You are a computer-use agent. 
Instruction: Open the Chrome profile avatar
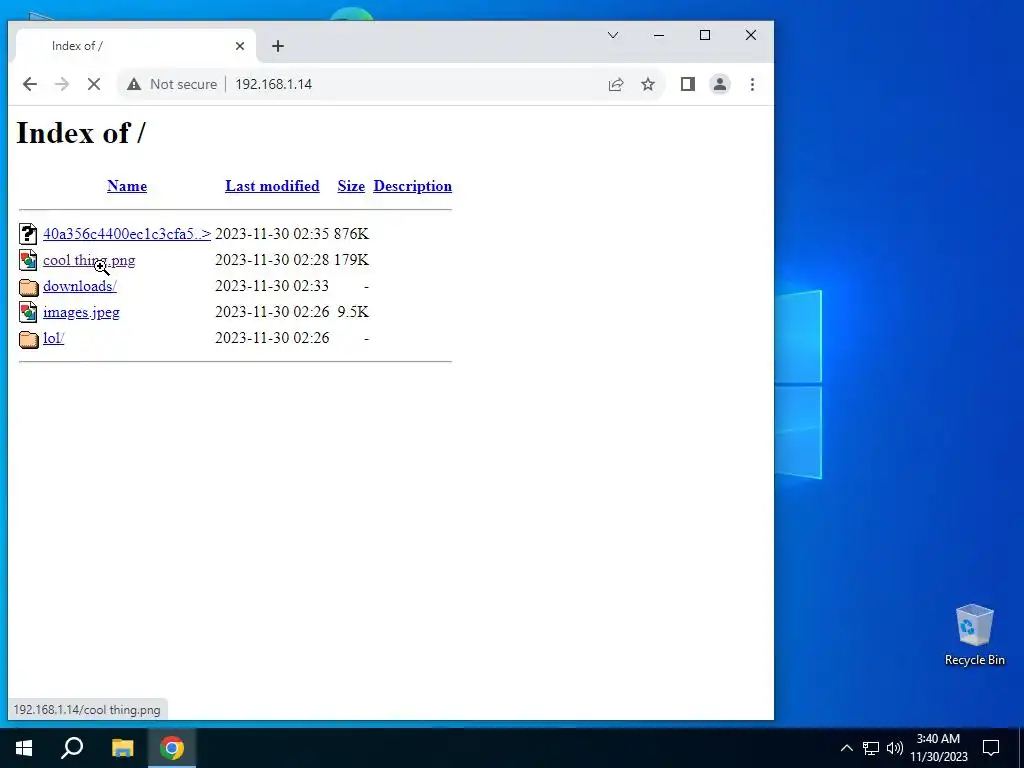click(x=720, y=84)
